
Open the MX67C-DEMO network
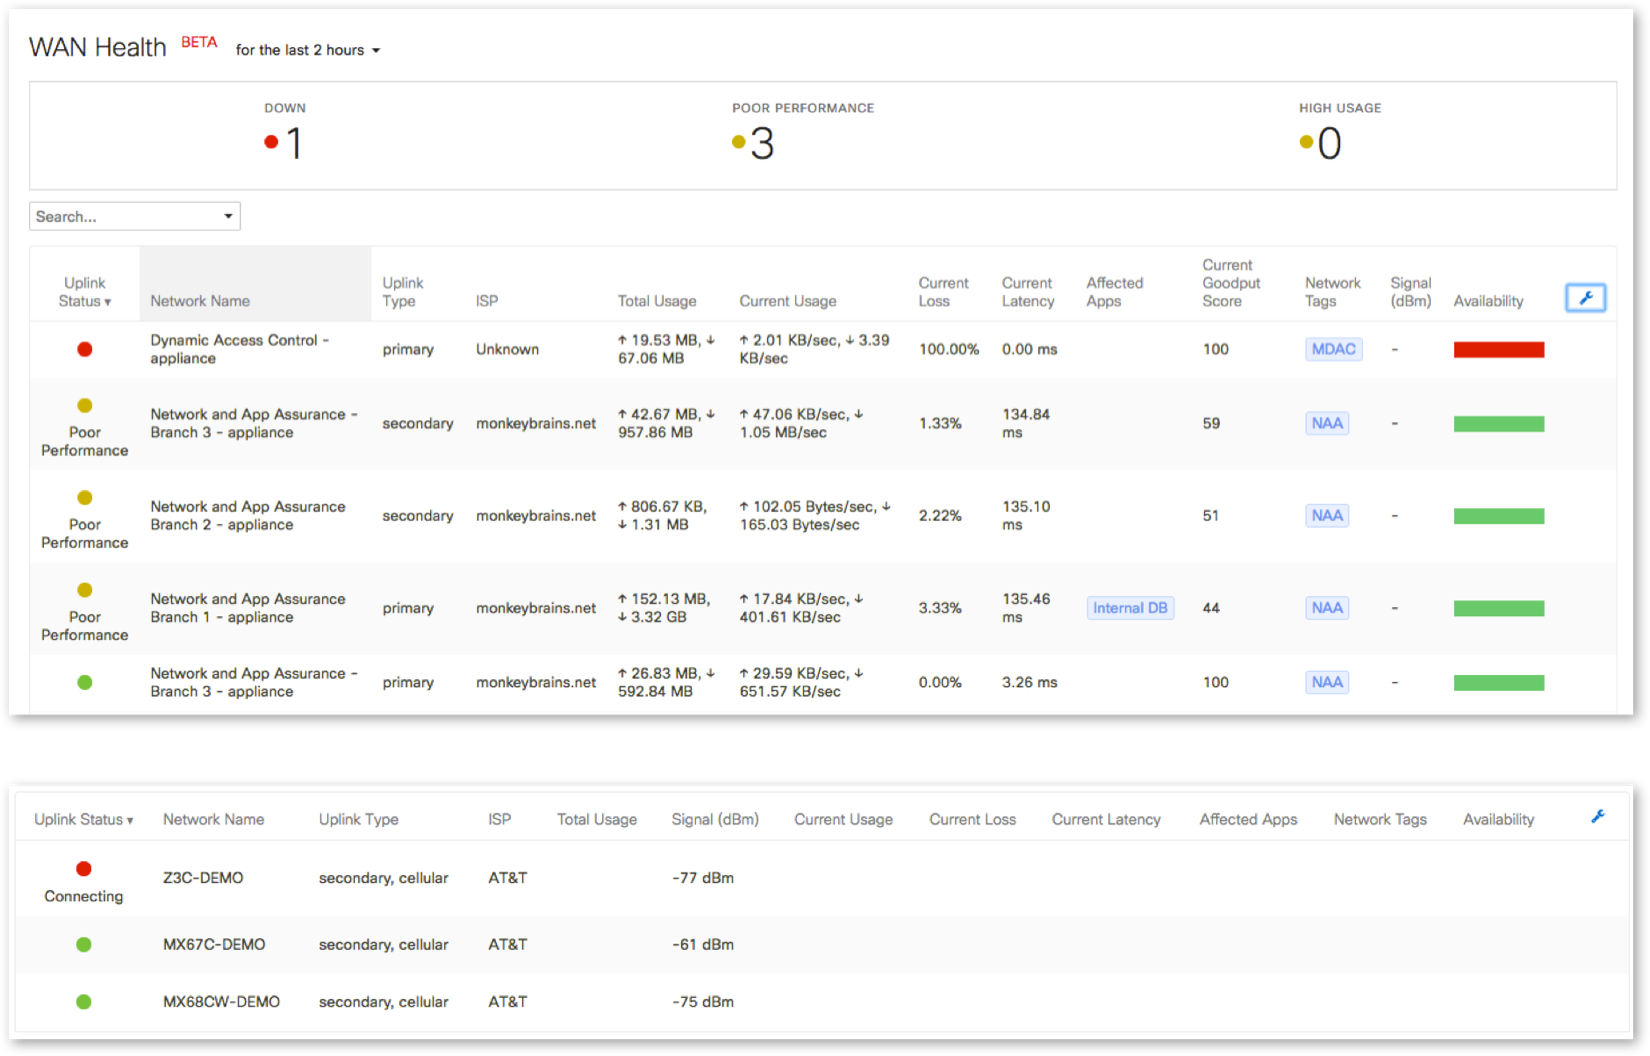coord(214,944)
